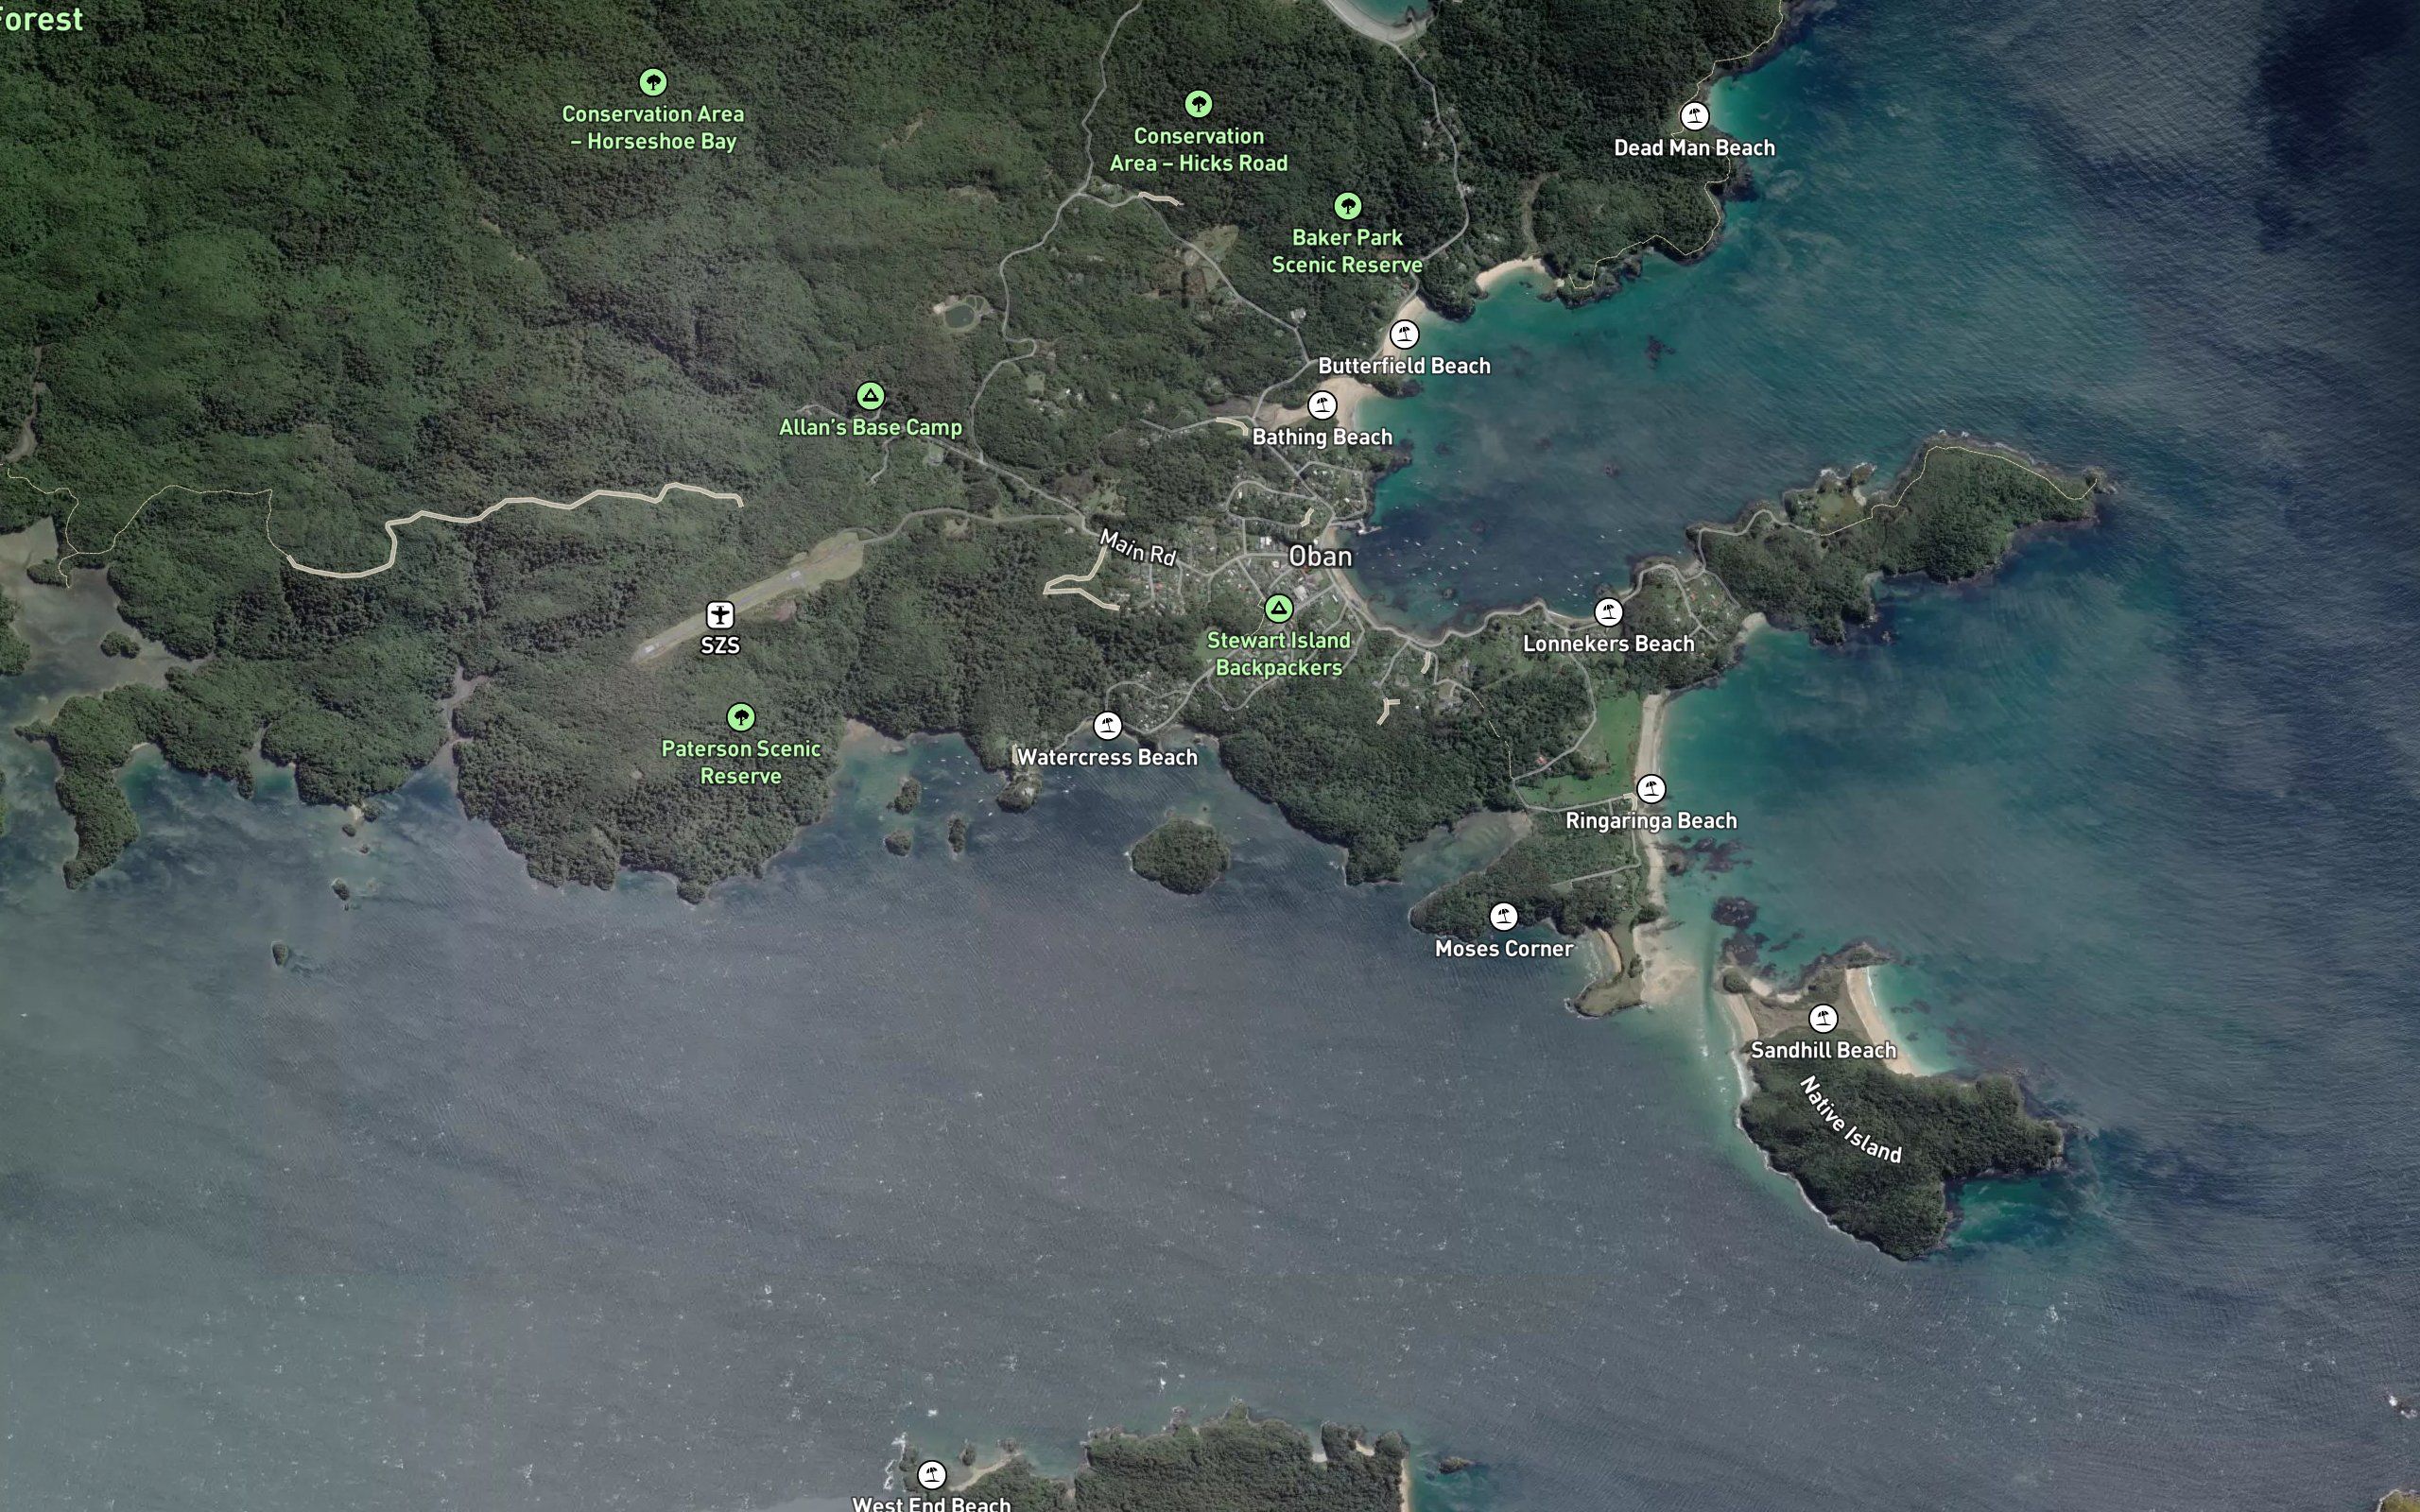
Task: Select Conservation Area Hicks Road tree icon
Action: click(1198, 104)
